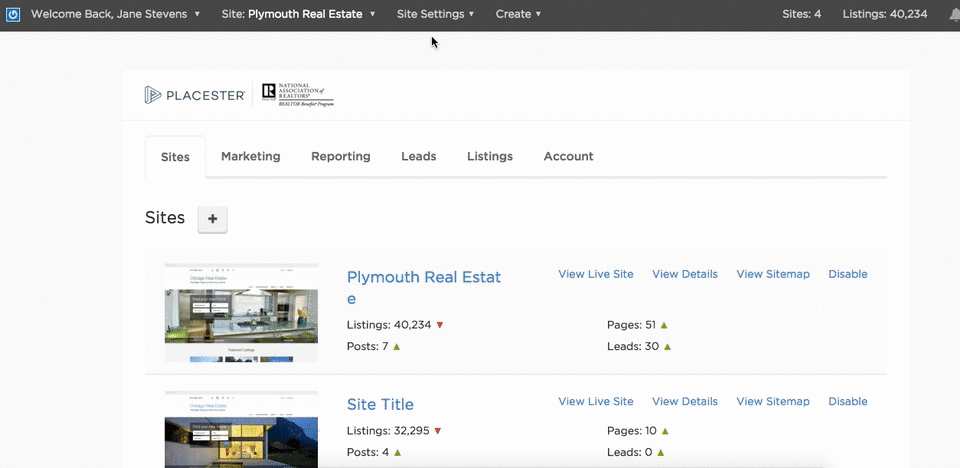Disable the Plymouth Real Estate site
Image resolution: width=960 pixels, height=468 pixels.
pyautogui.click(x=847, y=274)
